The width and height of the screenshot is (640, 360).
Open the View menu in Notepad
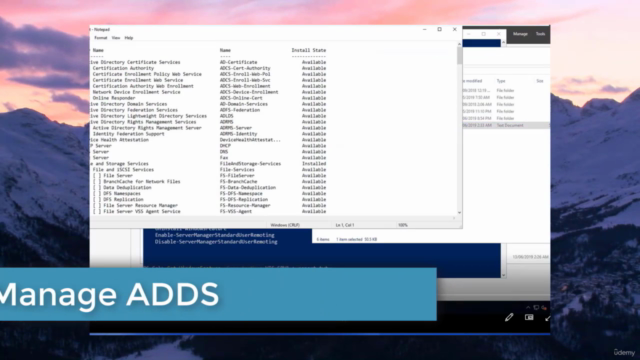[x=116, y=38]
